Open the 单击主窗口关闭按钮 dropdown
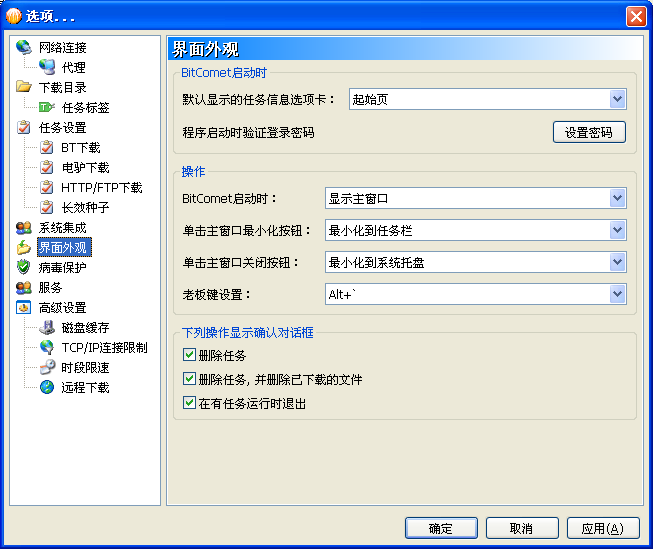The width and height of the screenshot is (653, 549). pos(476,262)
